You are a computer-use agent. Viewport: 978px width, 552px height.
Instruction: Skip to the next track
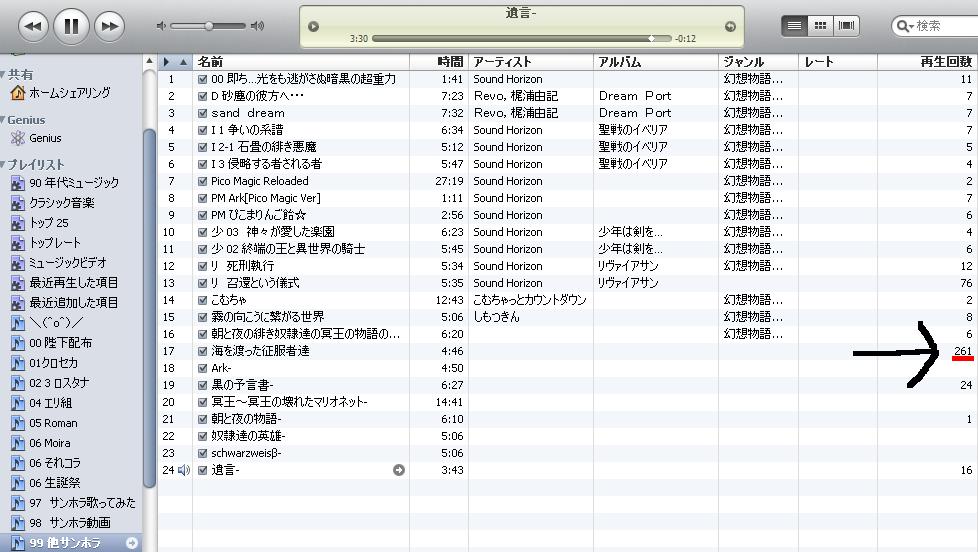tap(109, 26)
